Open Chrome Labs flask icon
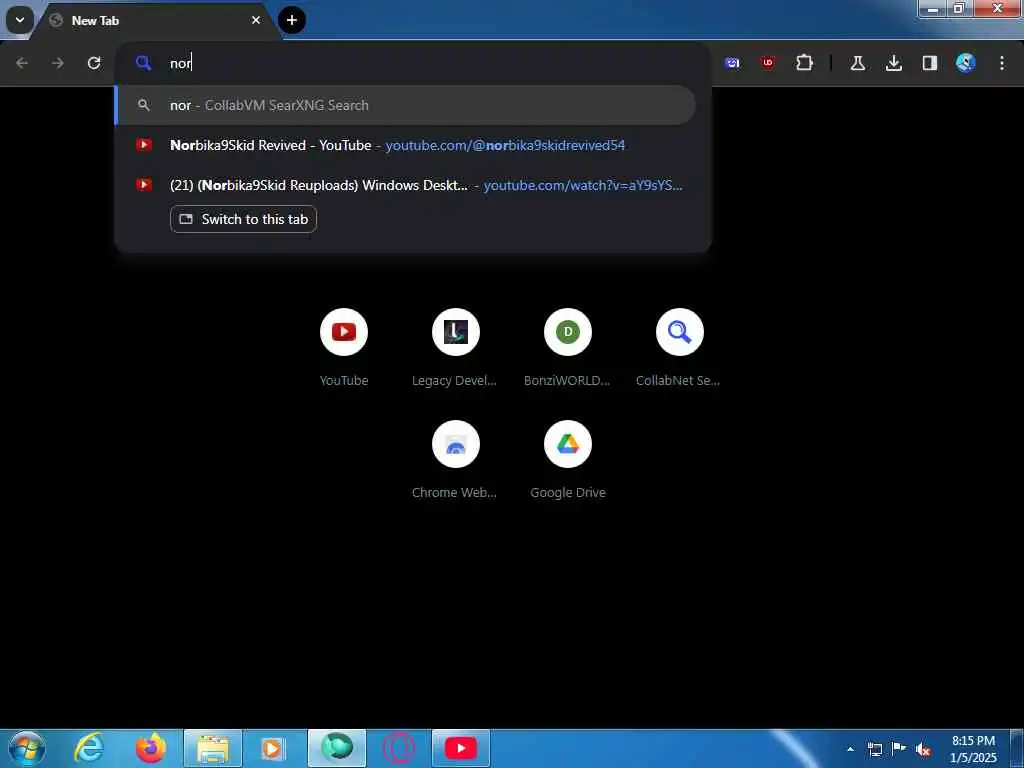1024x768 pixels. [858, 63]
